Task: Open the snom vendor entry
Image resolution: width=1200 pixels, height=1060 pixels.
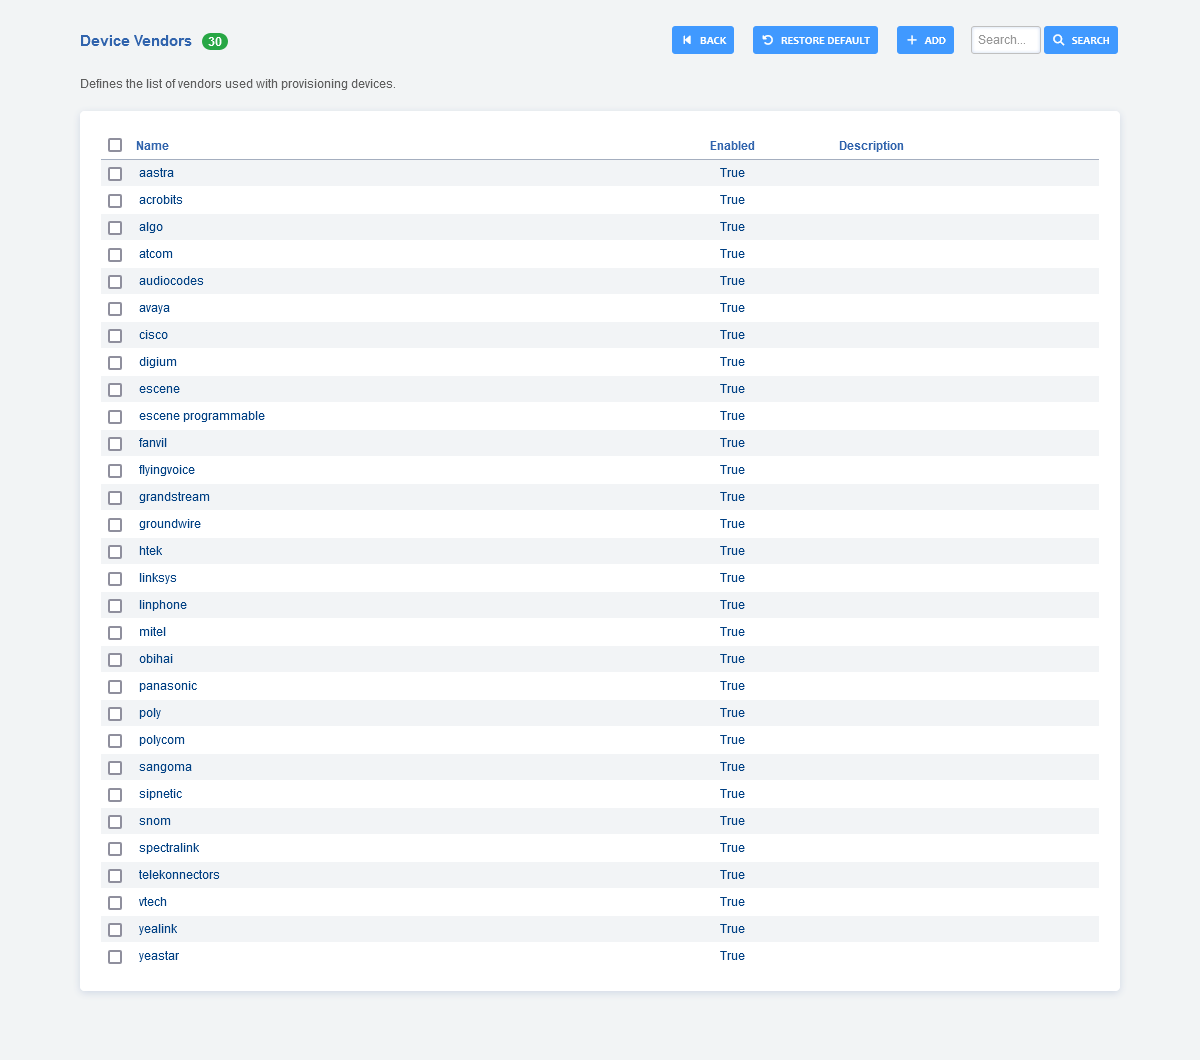Action: pyautogui.click(x=155, y=821)
